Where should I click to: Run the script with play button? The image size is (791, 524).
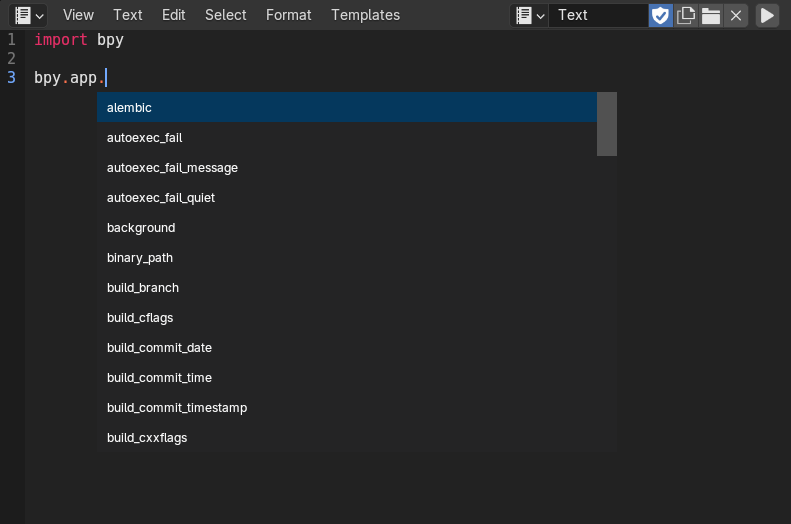coord(767,15)
